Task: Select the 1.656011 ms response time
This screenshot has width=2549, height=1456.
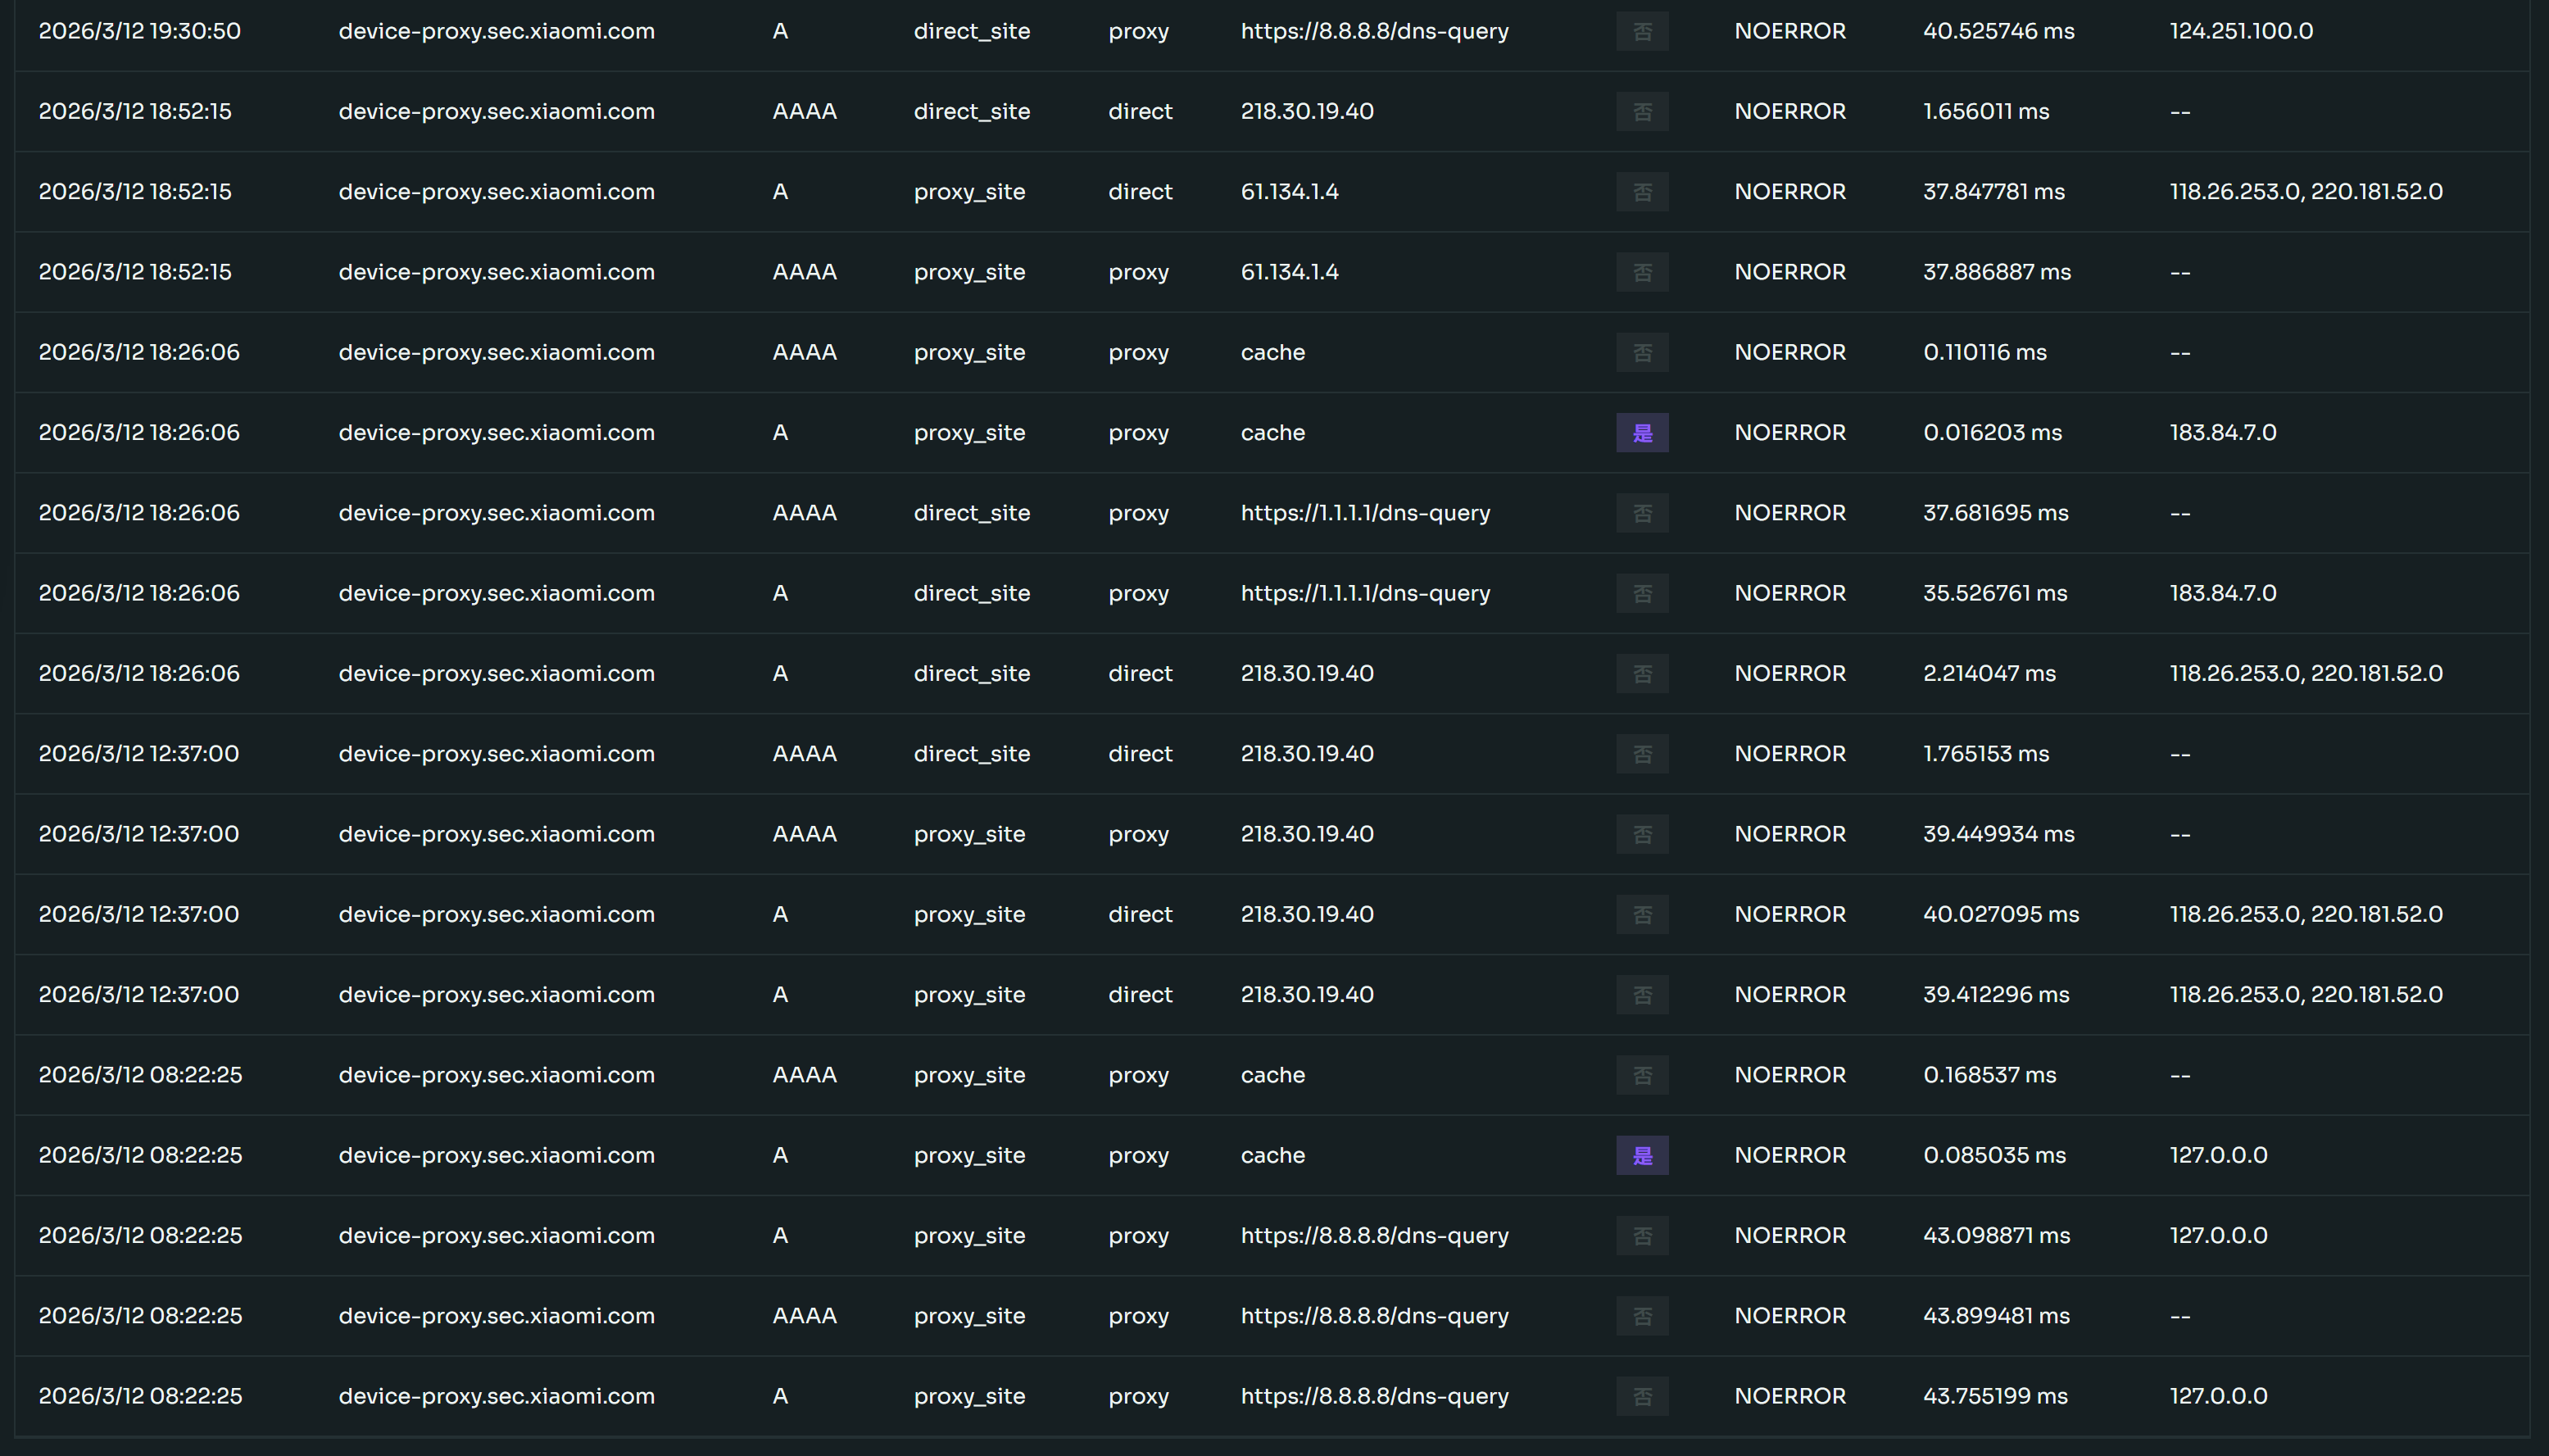Action: coord(1985,111)
